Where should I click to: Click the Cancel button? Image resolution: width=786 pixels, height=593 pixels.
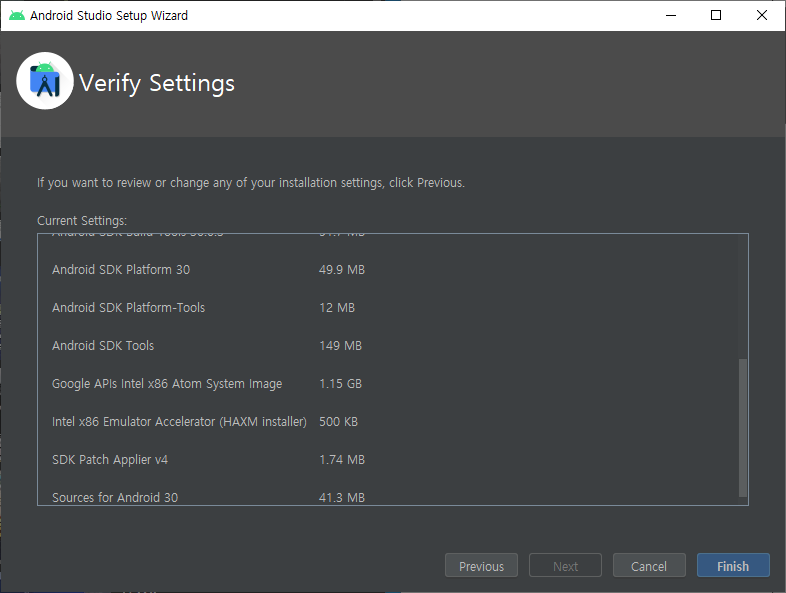coord(649,565)
